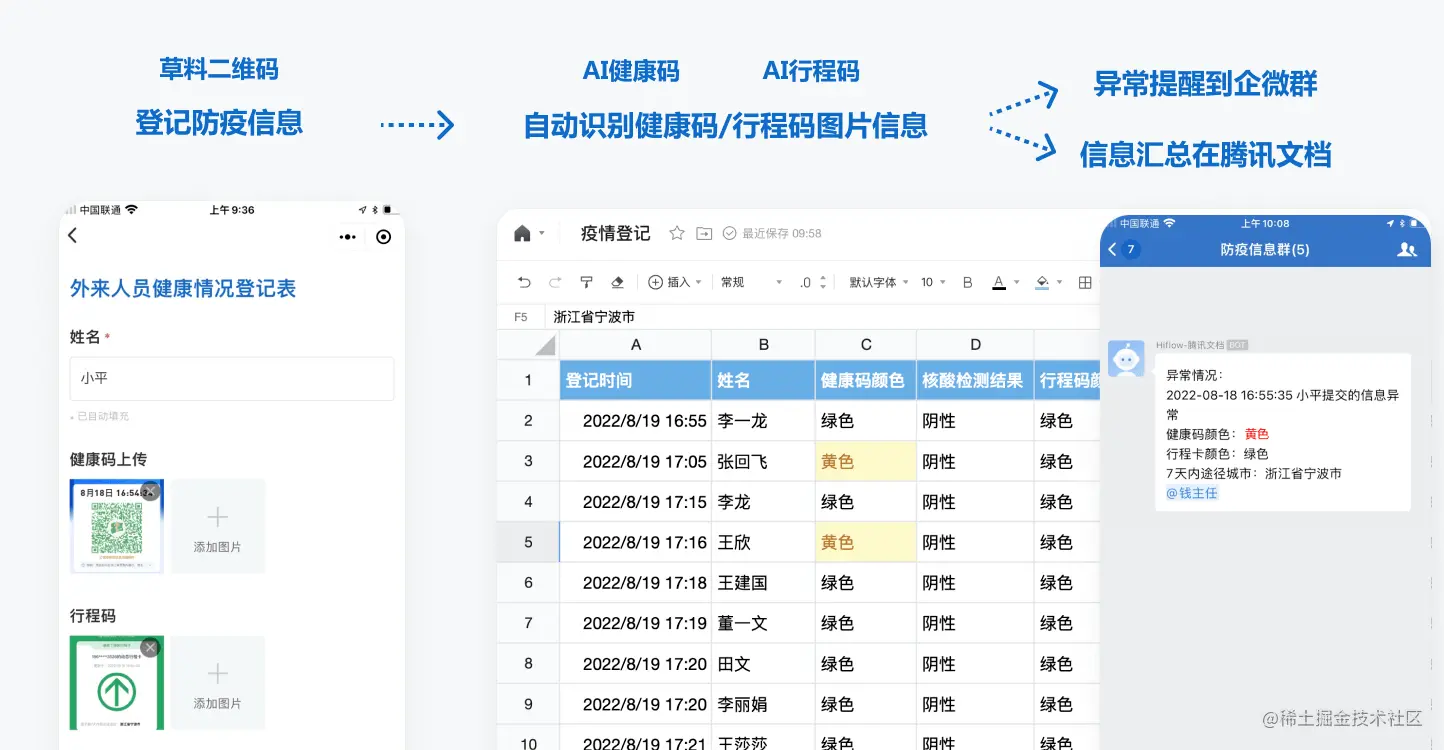Screen dimensions: 1444x750
Task: Add image under 行程码 section
Action: tap(217, 683)
